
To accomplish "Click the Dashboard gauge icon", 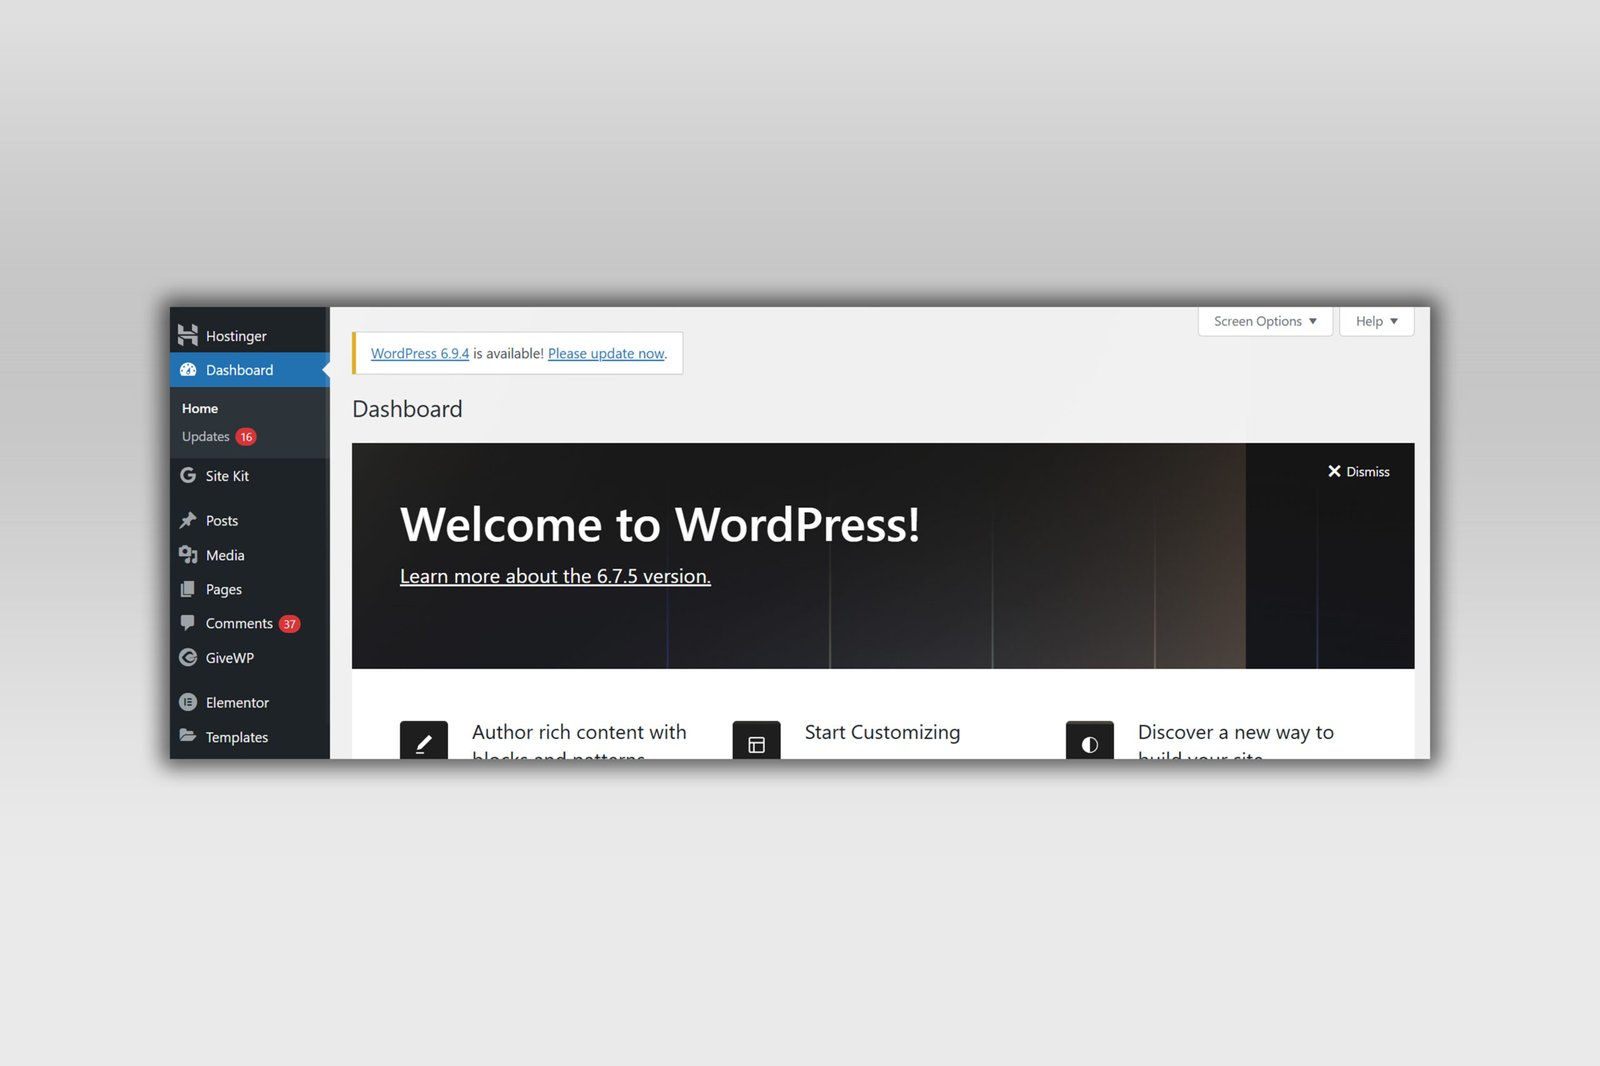I will point(188,370).
